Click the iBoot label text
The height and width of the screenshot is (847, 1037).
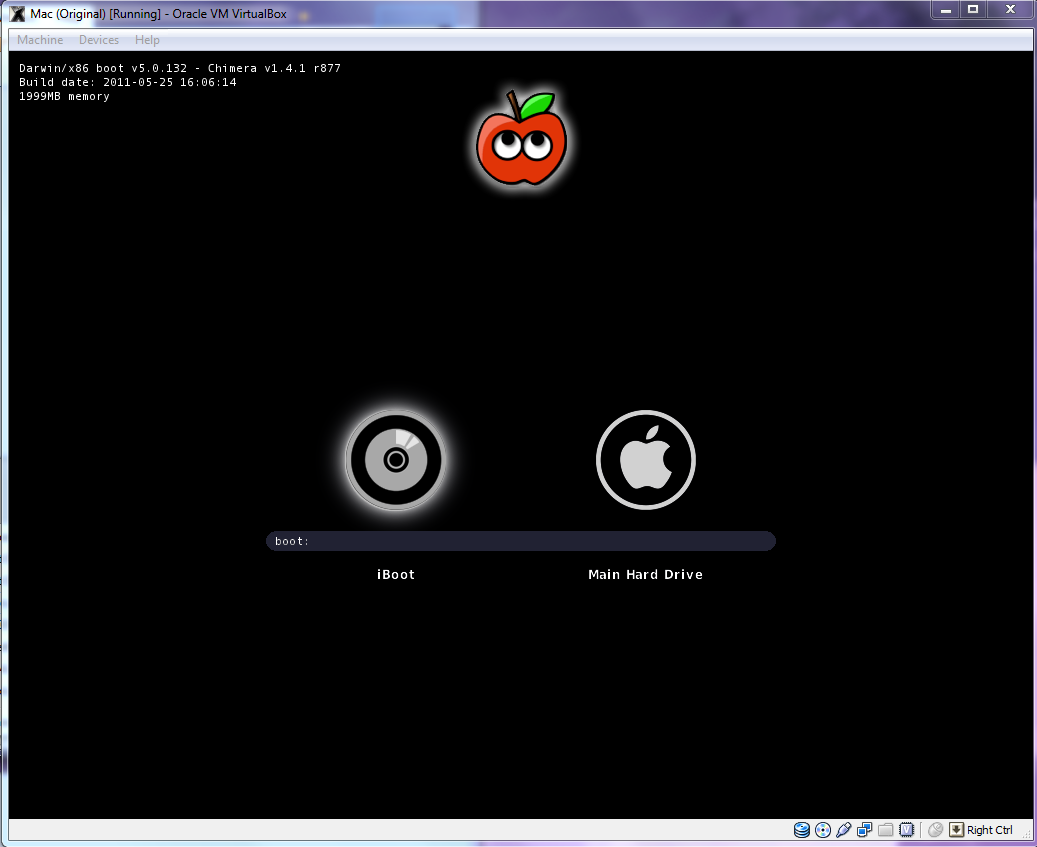click(x=395, y=575)
